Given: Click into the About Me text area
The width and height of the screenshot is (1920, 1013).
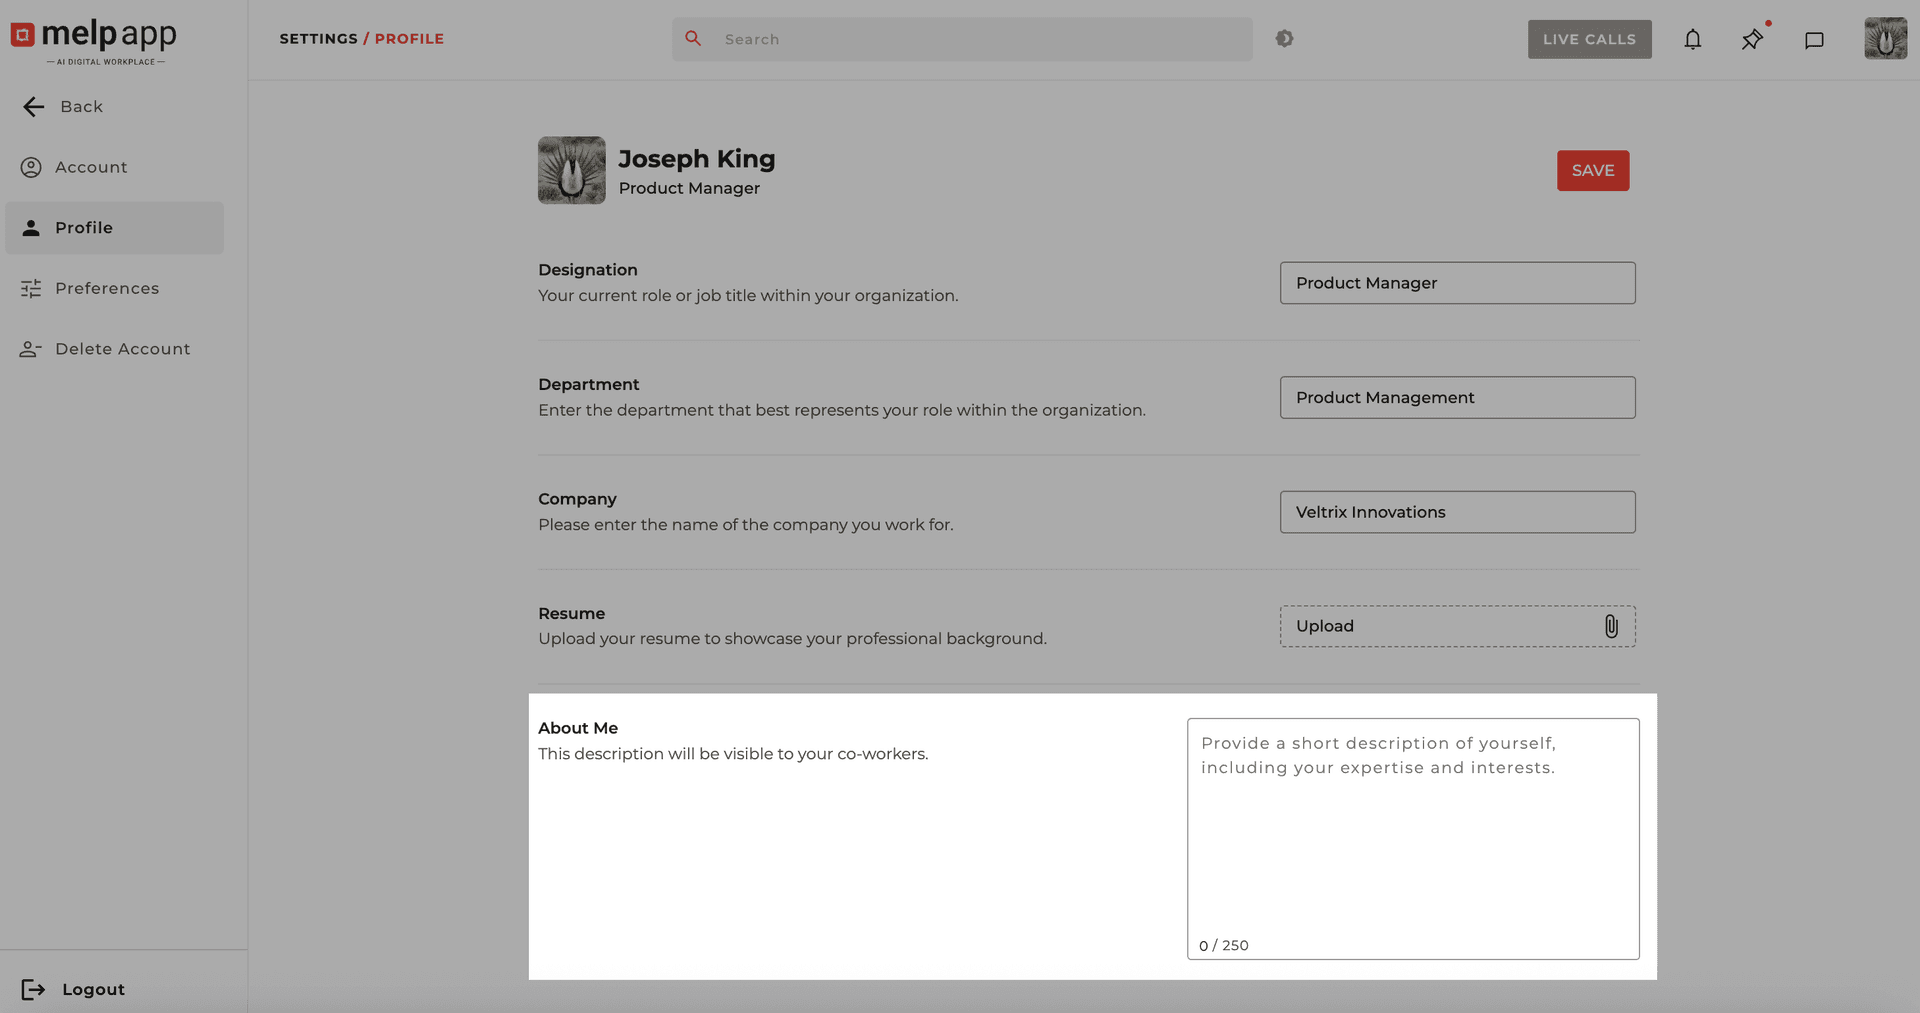Looking at the screenshot, I should click(1412, 840).
